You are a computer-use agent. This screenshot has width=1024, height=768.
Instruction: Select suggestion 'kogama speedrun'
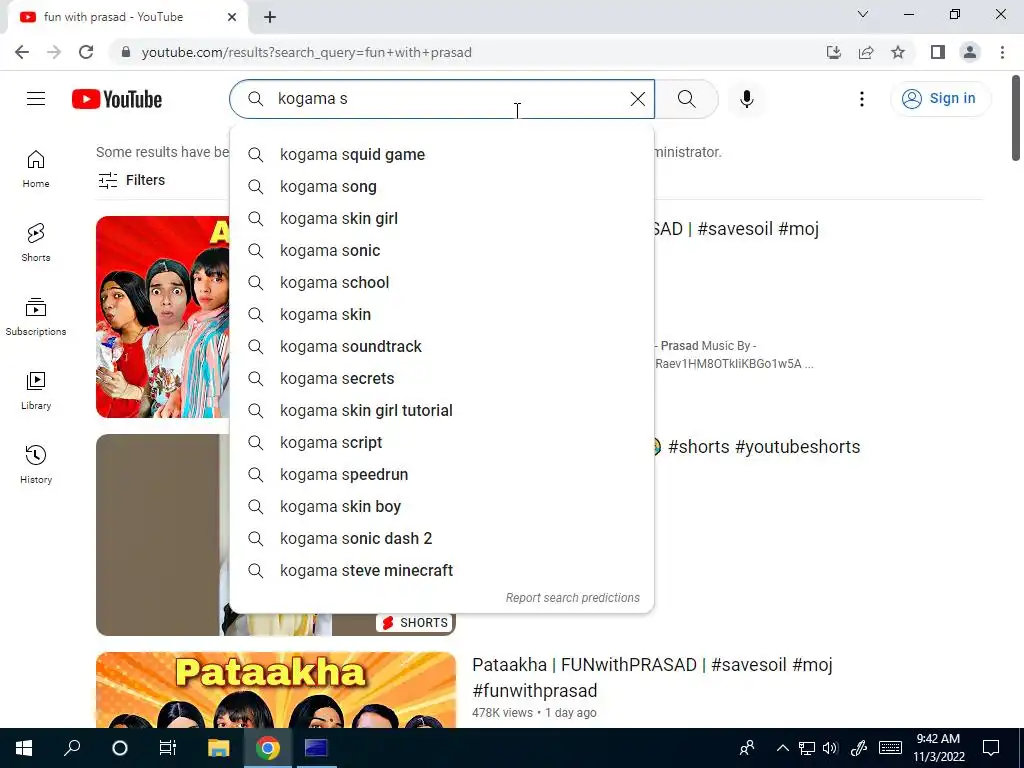(441, 475)
